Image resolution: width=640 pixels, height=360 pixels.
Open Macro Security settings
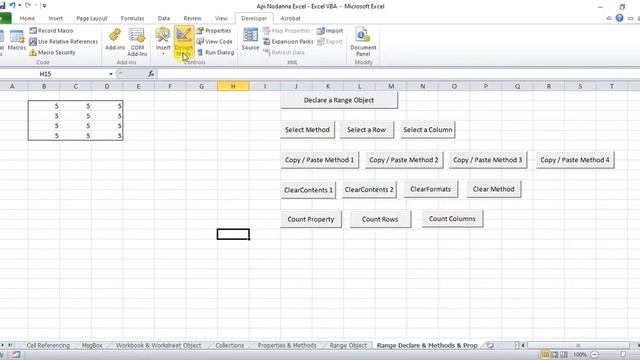point(52,53)
